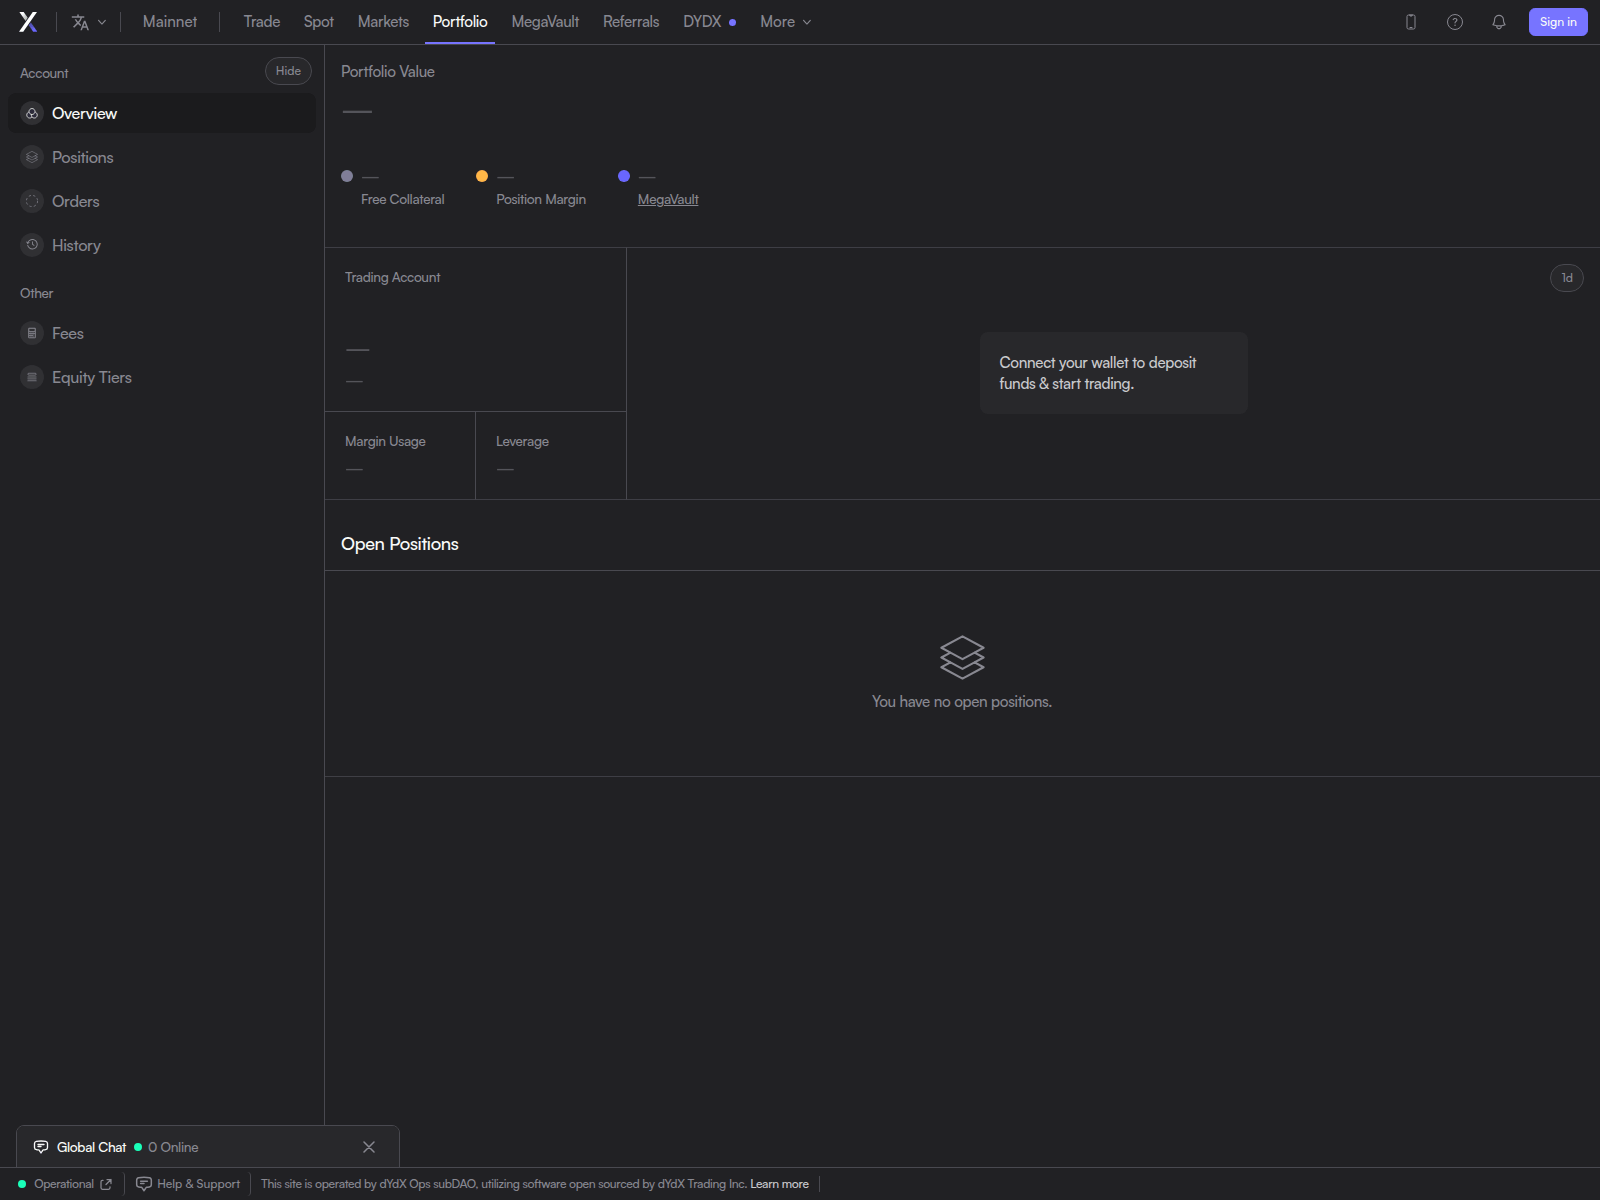Click the Trading Account card

click(476, 330)
